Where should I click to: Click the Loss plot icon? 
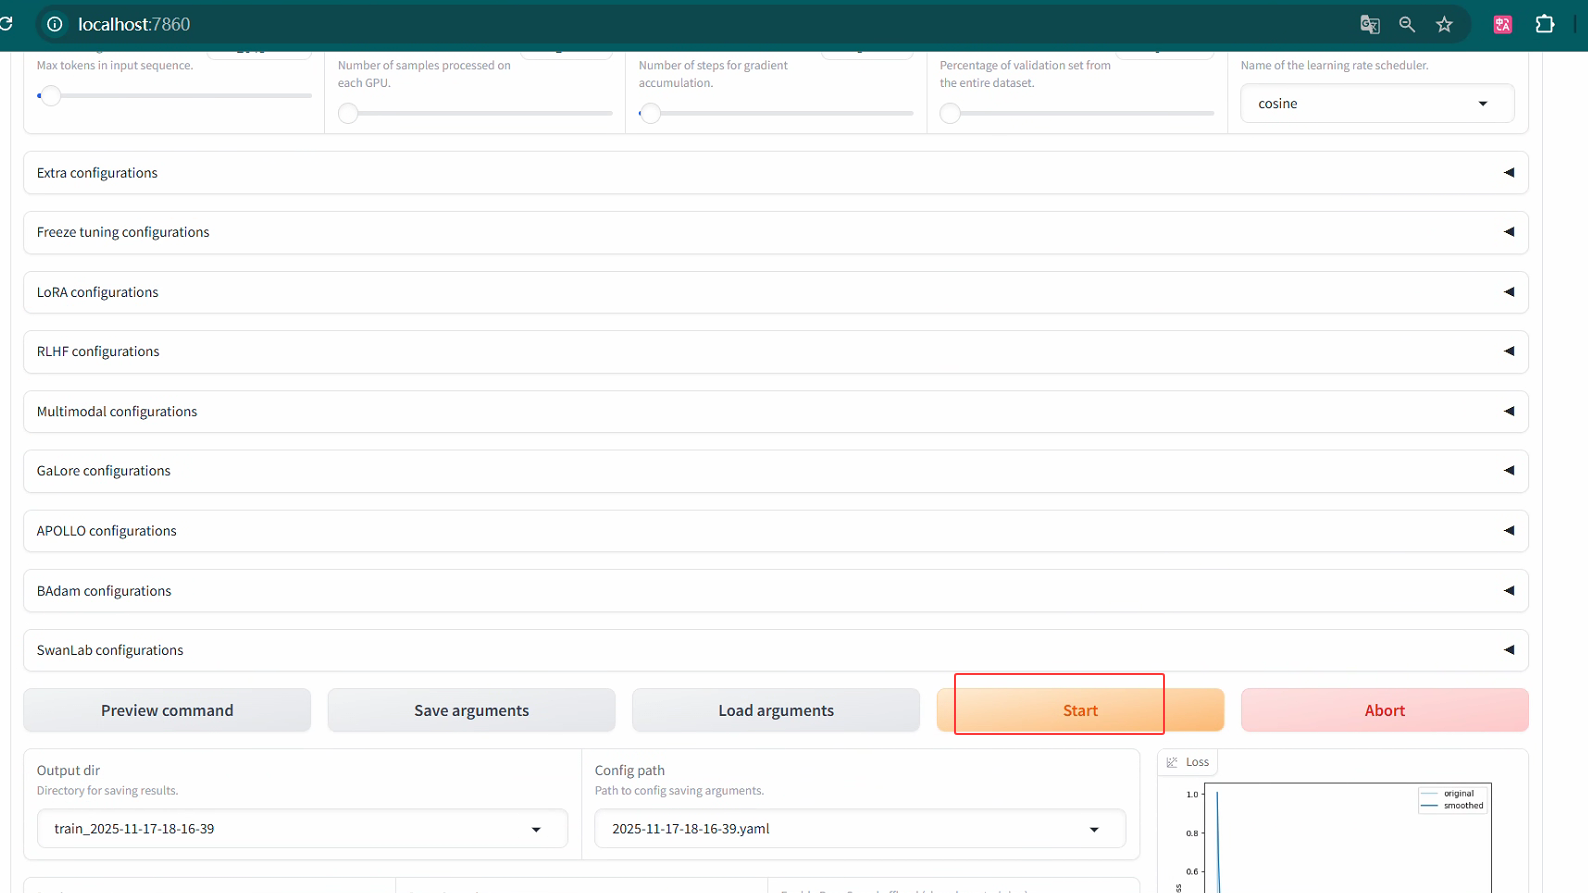point(1172,762)
